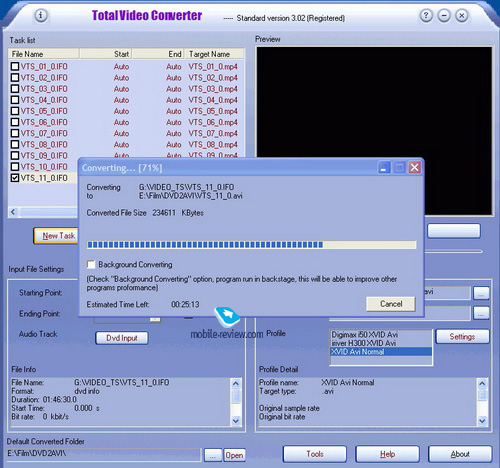Viewport: 500px width, 468px height.
Task: Cancel the conversion in progress
Action: (391, 304)
